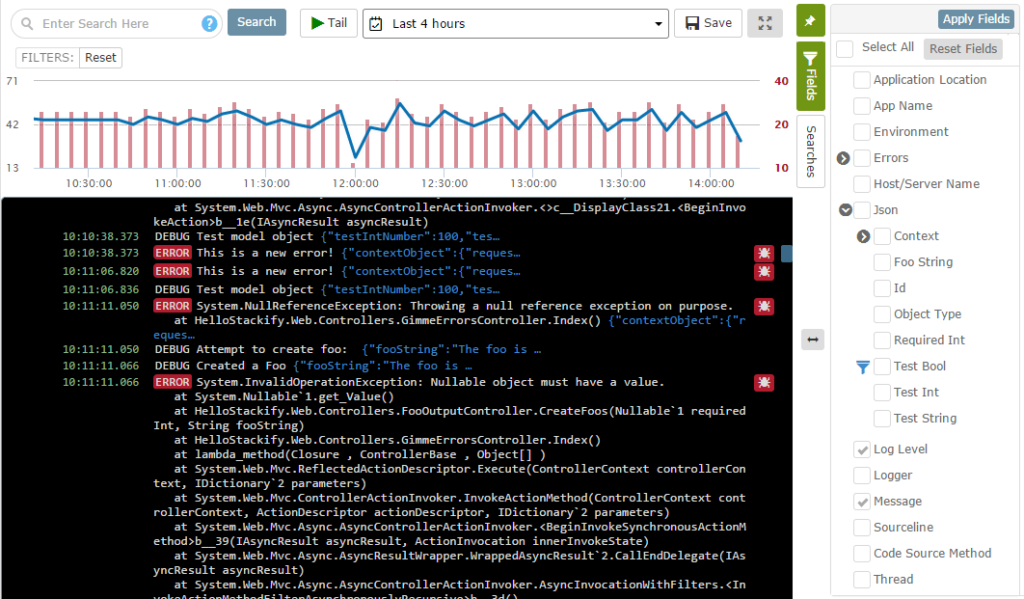The image size is (1024, 599).
Task: Click the log chart line point near 12:00:00
Action: click(355, 158)
